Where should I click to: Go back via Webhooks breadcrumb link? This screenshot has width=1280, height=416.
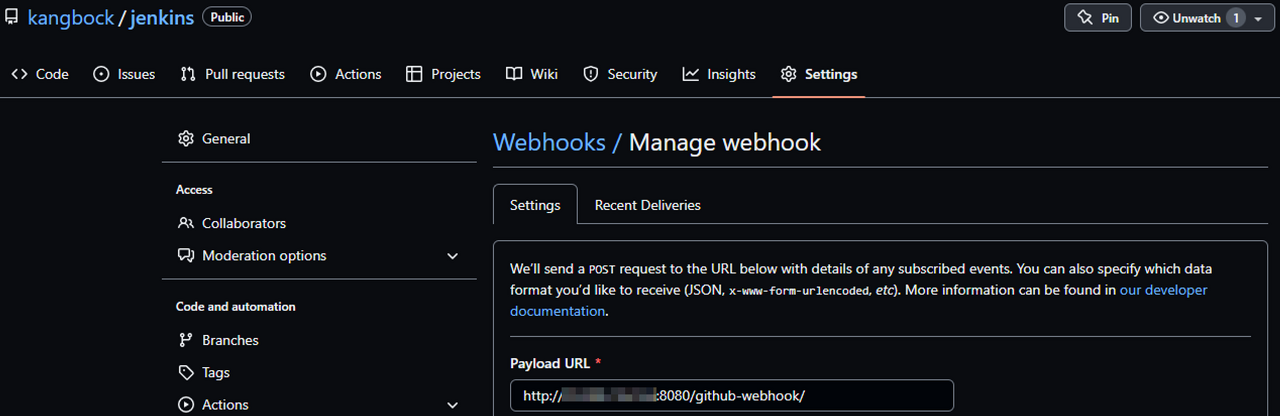[x=549, y=142]
